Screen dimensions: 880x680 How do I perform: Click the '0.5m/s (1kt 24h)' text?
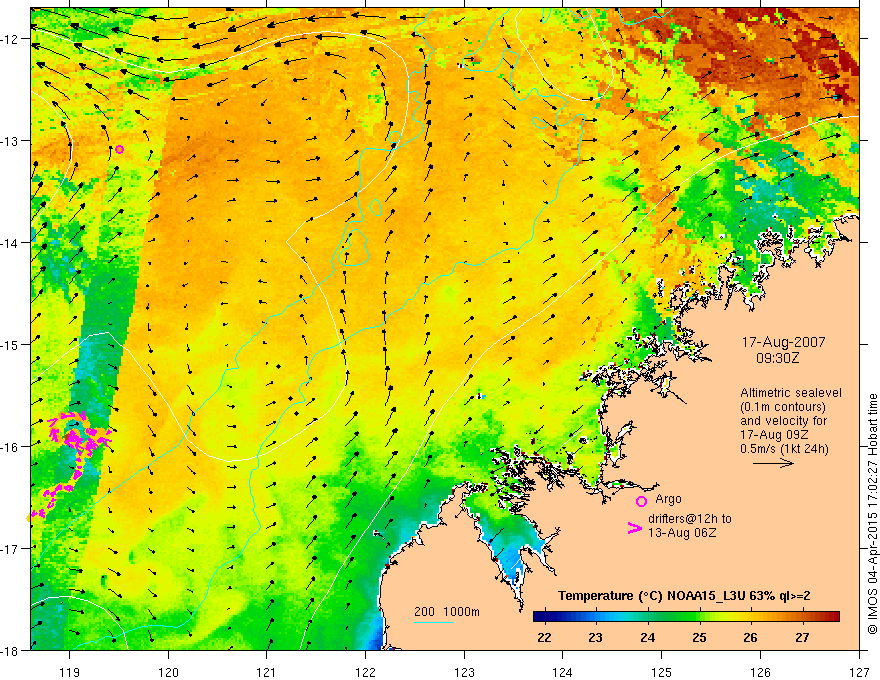(x=784, y=449)
